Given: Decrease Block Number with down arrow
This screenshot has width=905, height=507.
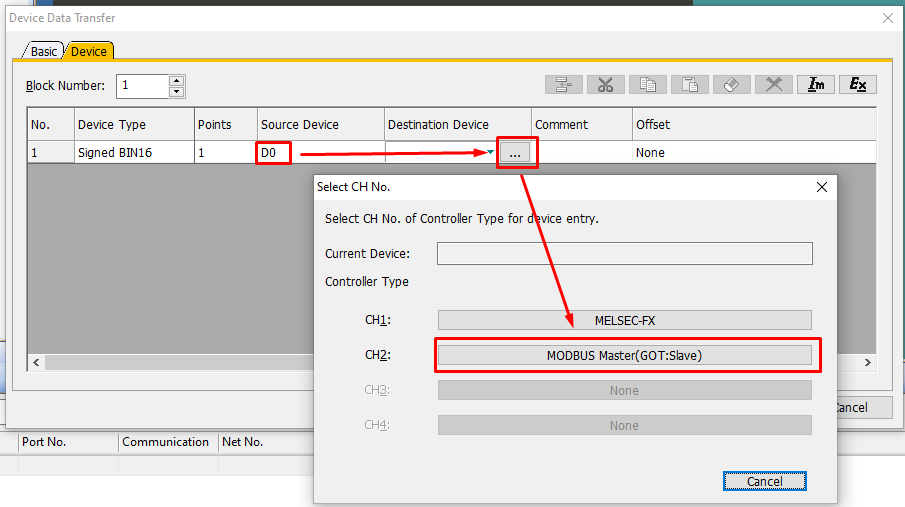Looking at the screenshot, I should click(x=177, y=91).
